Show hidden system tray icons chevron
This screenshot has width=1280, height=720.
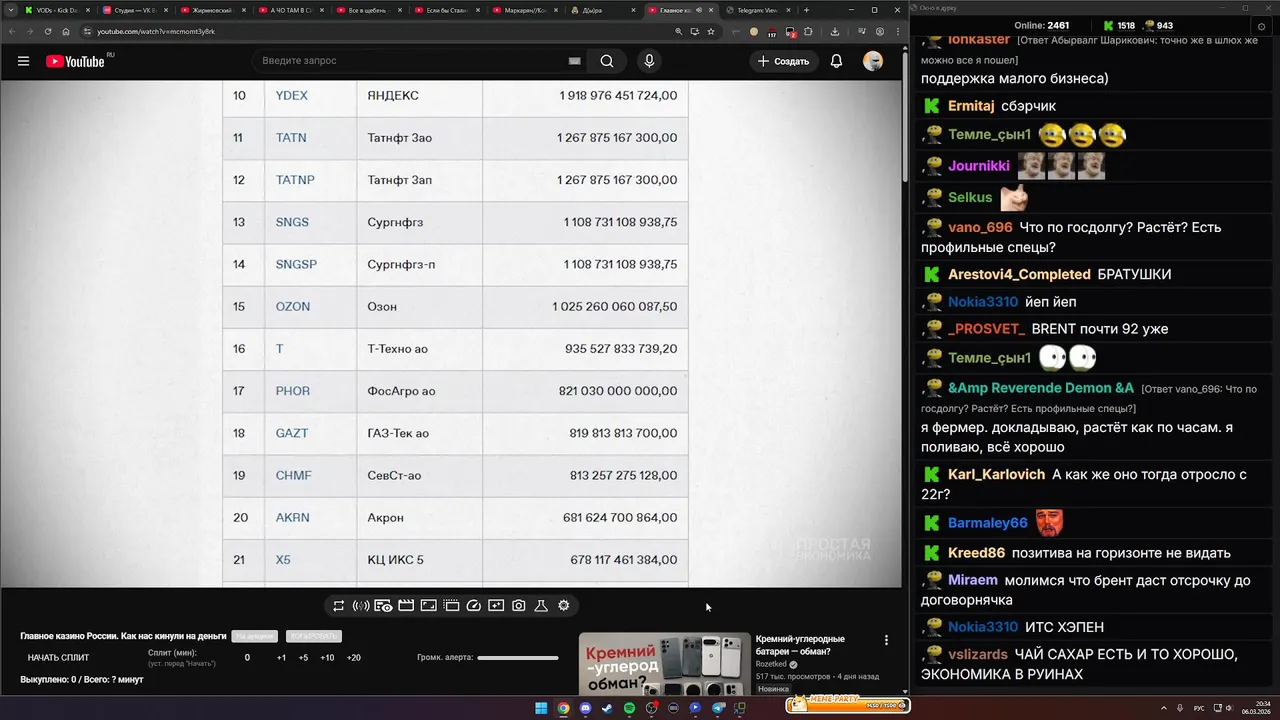click(1164, 708)
